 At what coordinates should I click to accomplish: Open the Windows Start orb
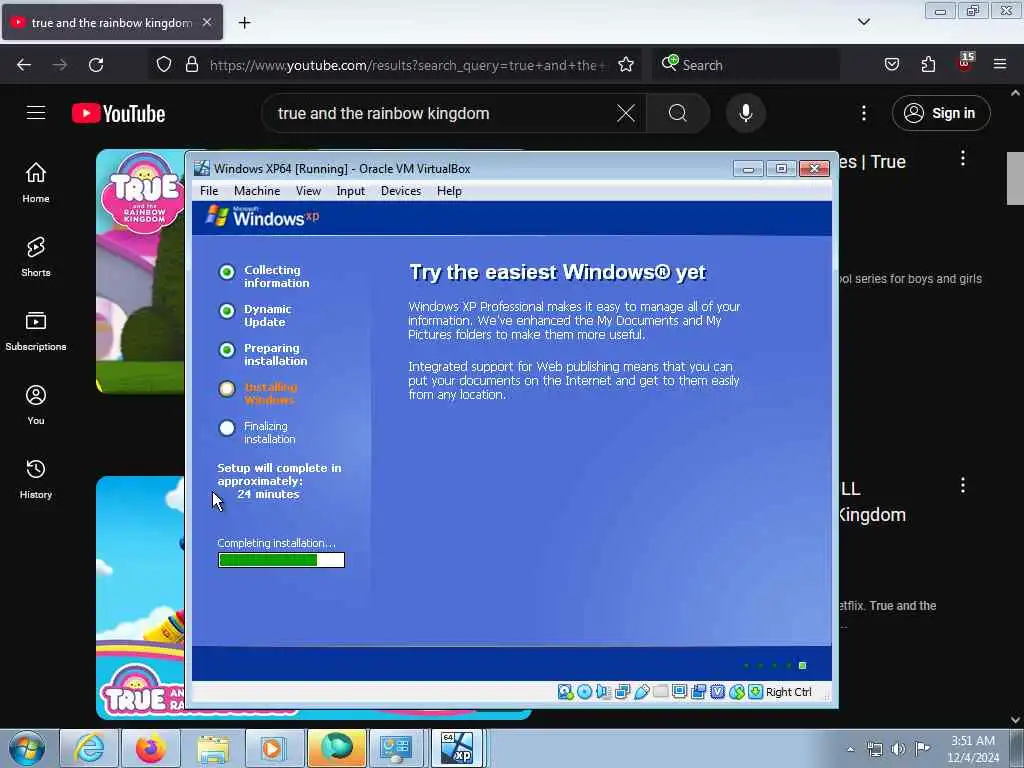click(27, 748)
